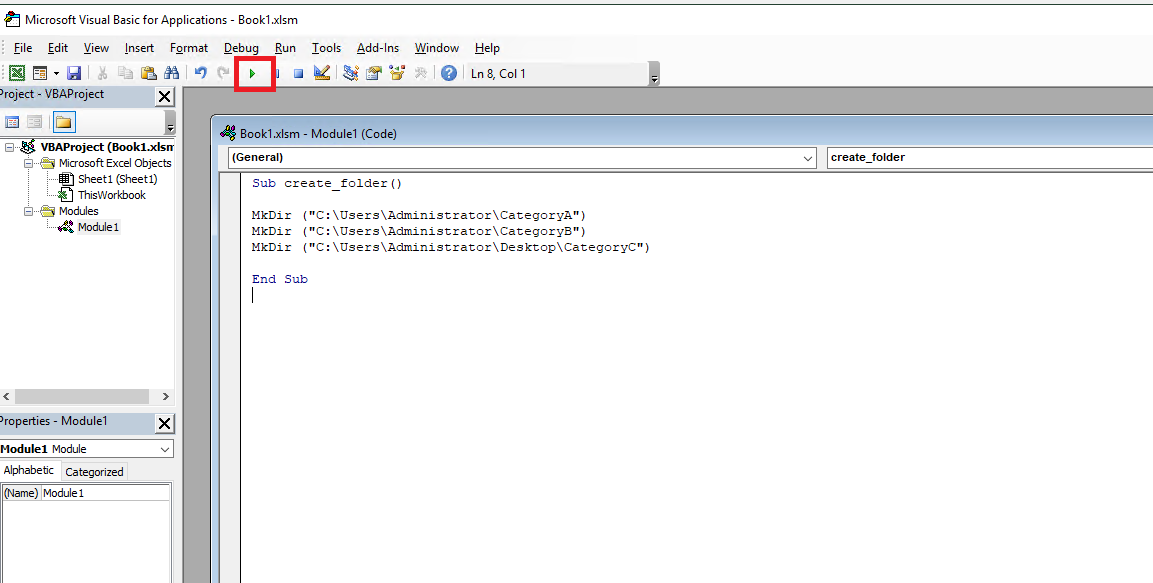The width and height of the screenshot is (1153, 583).
Task: Collapse the Microsoft Excel Objects folder
Action: pos(29,163)
